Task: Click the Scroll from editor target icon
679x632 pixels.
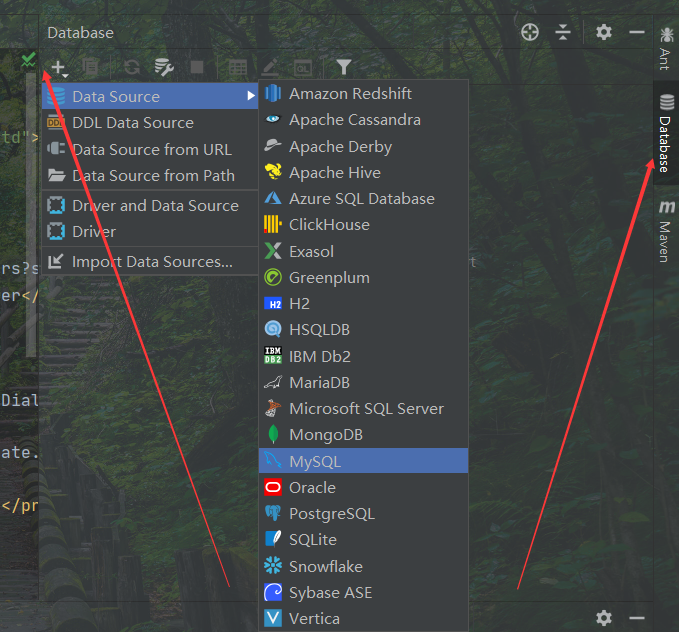Action: point(530,32)
